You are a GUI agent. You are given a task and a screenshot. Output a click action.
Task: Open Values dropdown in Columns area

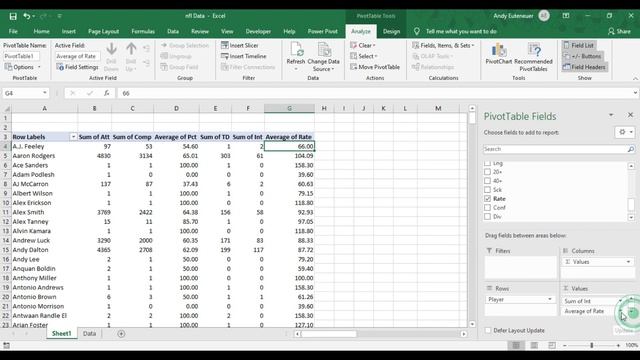[x=629, y=262]
